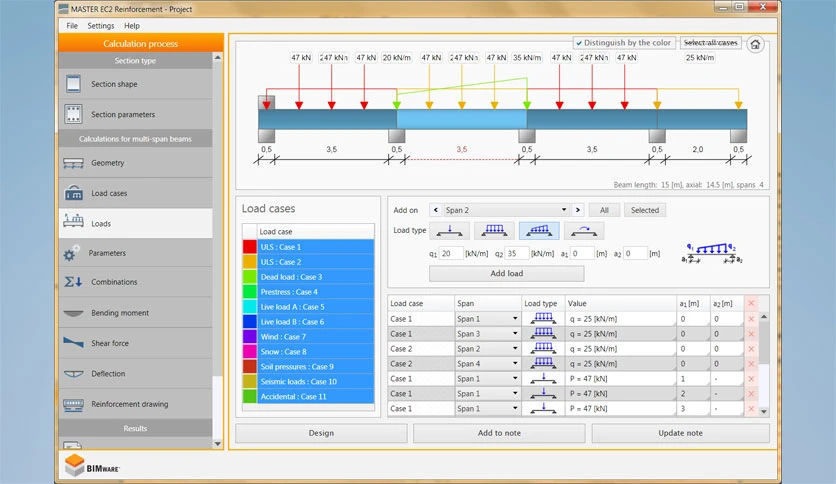Select Dead load : Case 3 row
Screen dimensions: 836x484
click(316, 277)
